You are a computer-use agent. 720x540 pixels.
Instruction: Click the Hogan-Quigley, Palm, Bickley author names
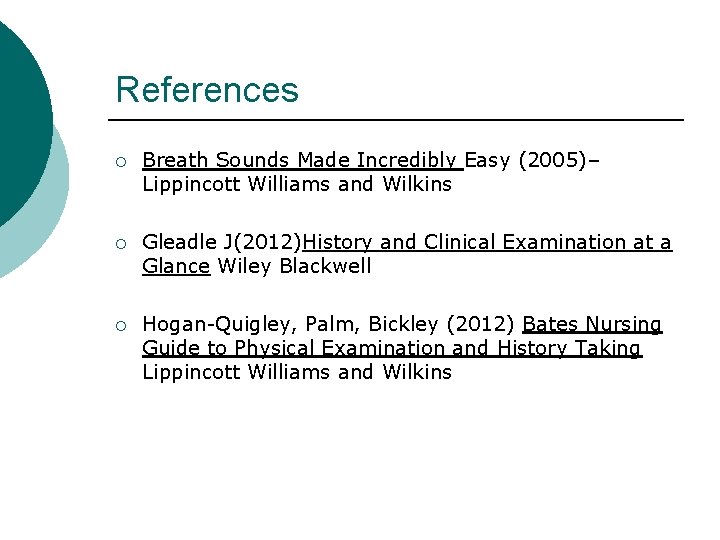(x=290, y=324)
